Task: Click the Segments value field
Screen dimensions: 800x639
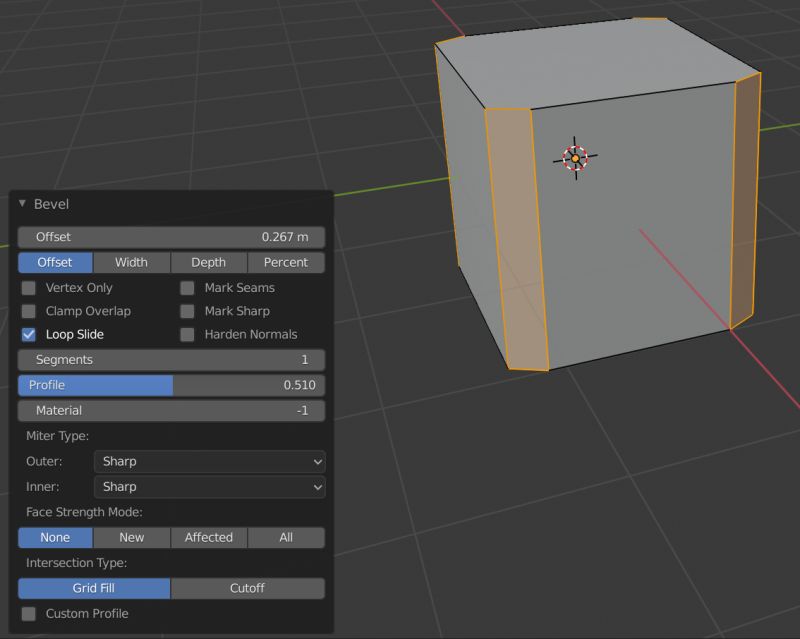Action: click(171, 359)
